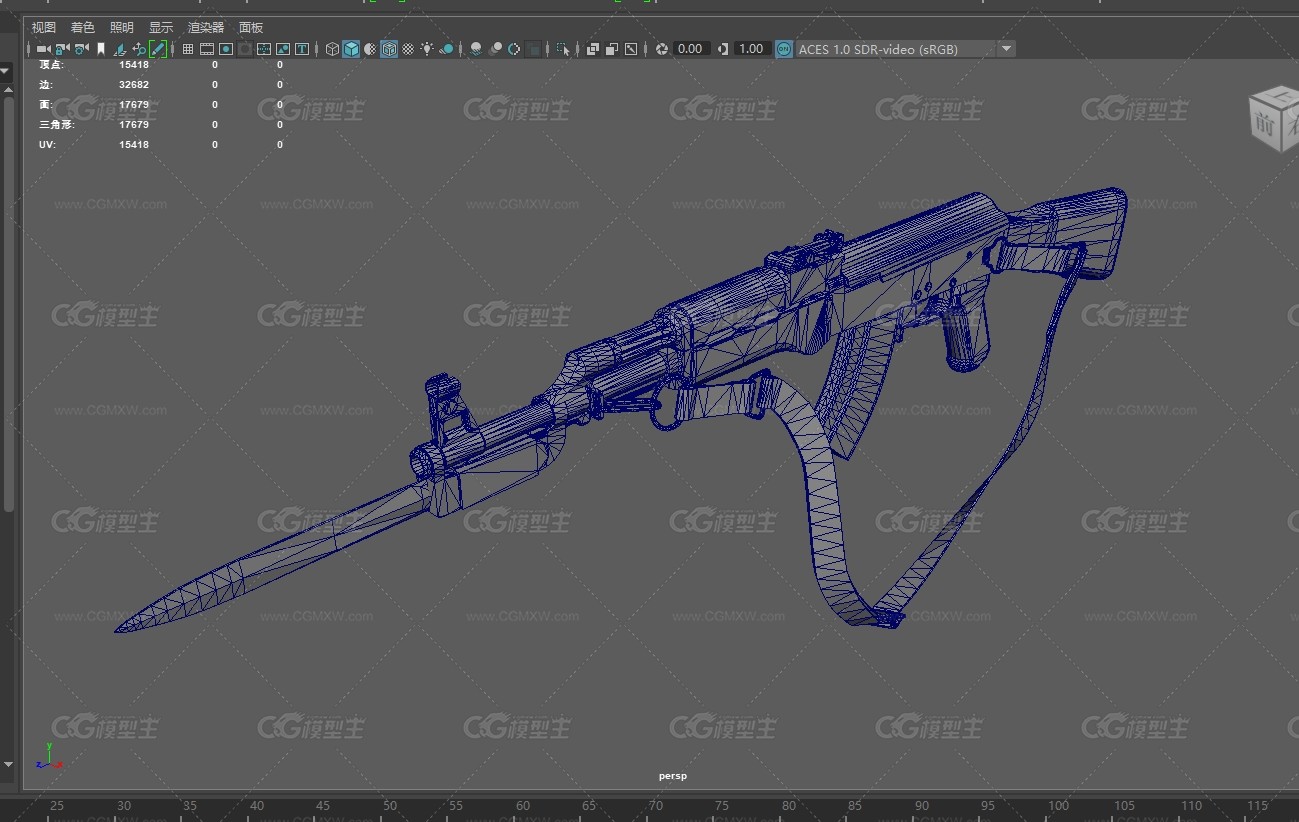The width and height of the screenshot is (1299, 822).
Task: Click the exposure value field 0.00
Action: [x=691, y=48]
